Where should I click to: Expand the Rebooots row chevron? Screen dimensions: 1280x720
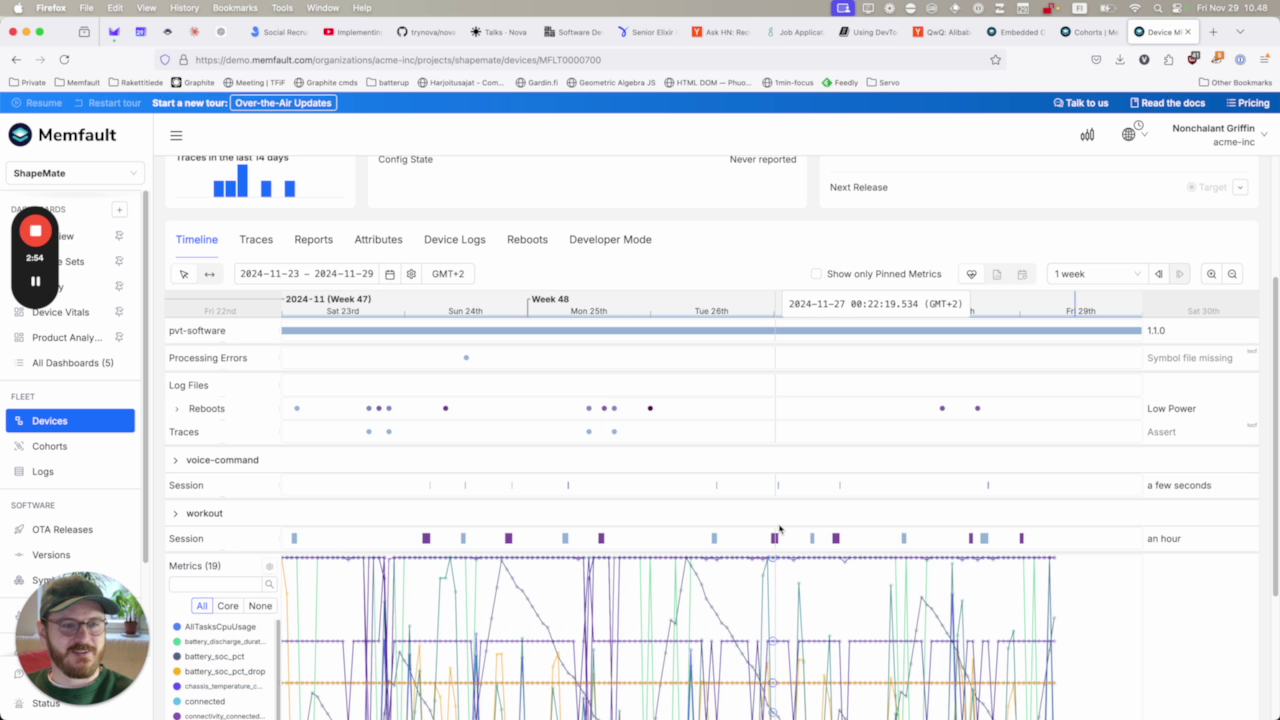[177, 409]
